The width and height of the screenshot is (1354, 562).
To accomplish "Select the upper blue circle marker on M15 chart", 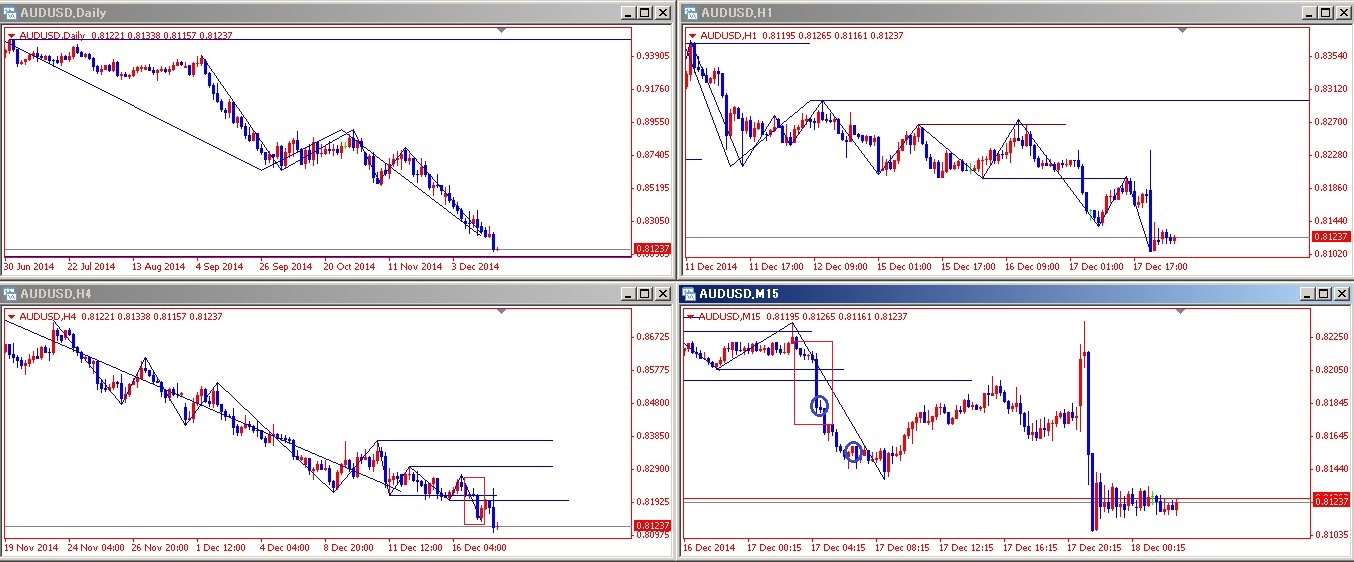I will pyautogui.click(x=819, y=405).
